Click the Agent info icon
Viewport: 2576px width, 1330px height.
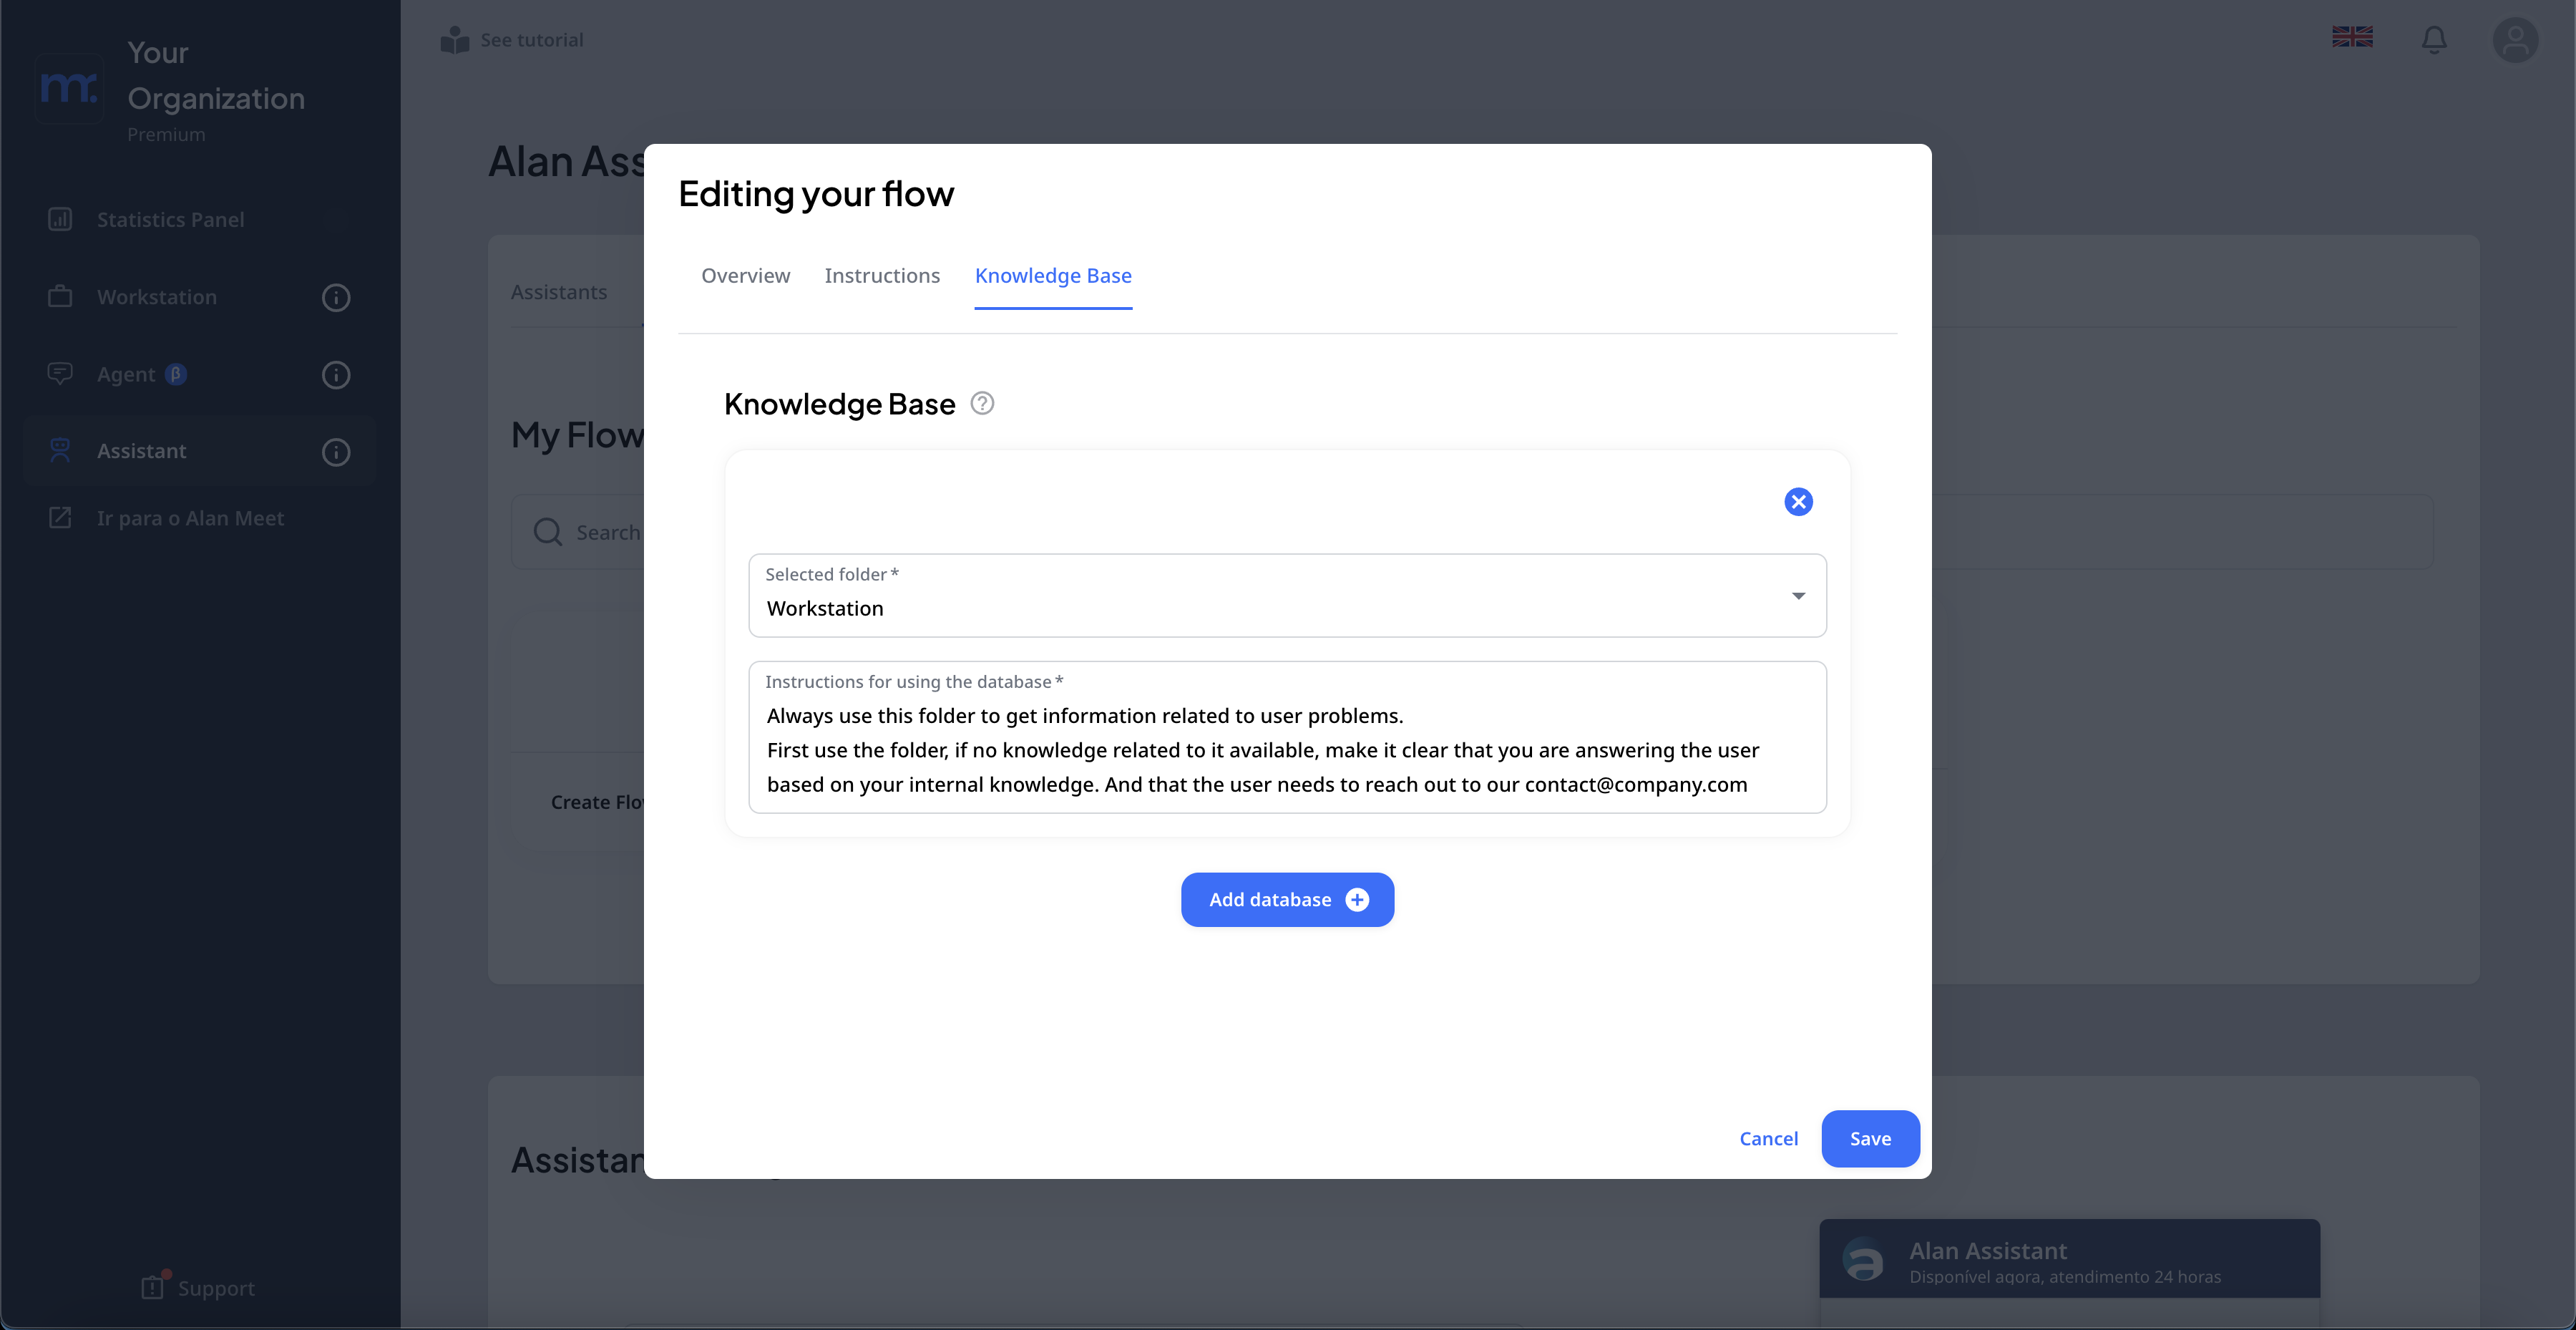336,375
